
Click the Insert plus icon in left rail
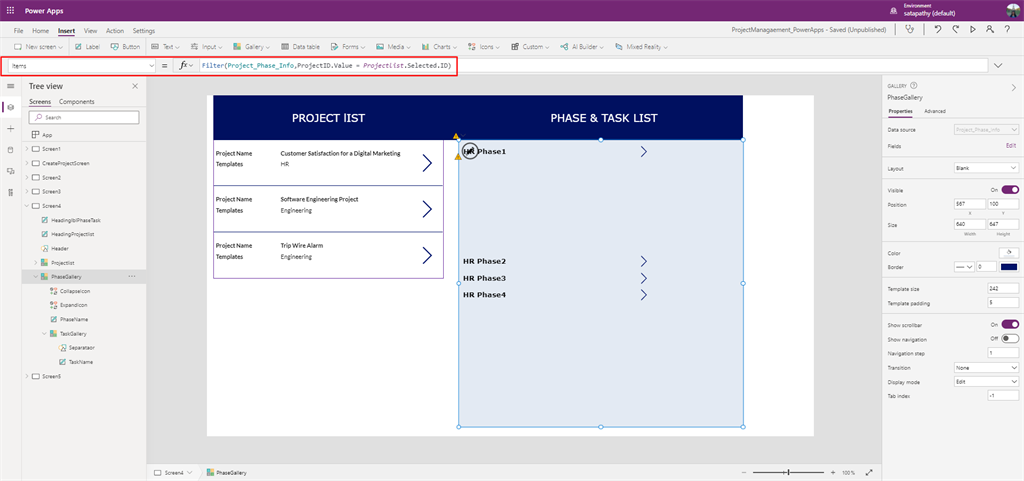tap(11, 129)
